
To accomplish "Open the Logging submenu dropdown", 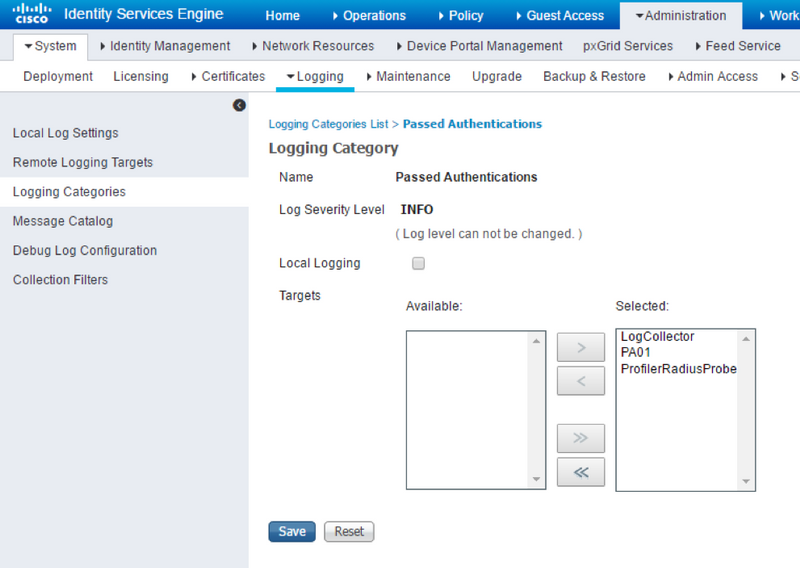I will point(315,76).
